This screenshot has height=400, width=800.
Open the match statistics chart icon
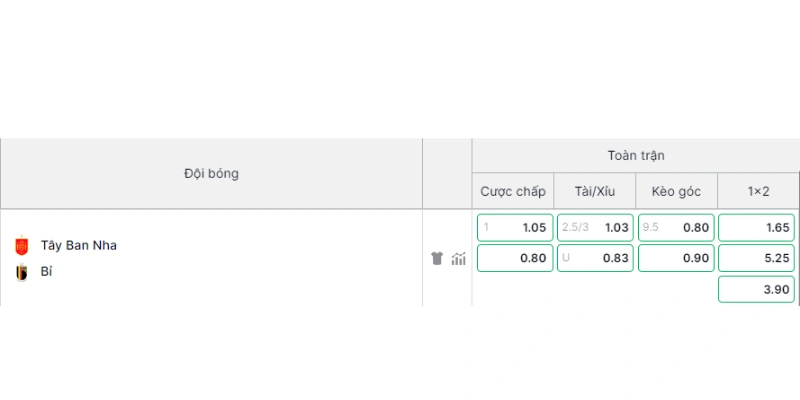(x=458, y=259)
